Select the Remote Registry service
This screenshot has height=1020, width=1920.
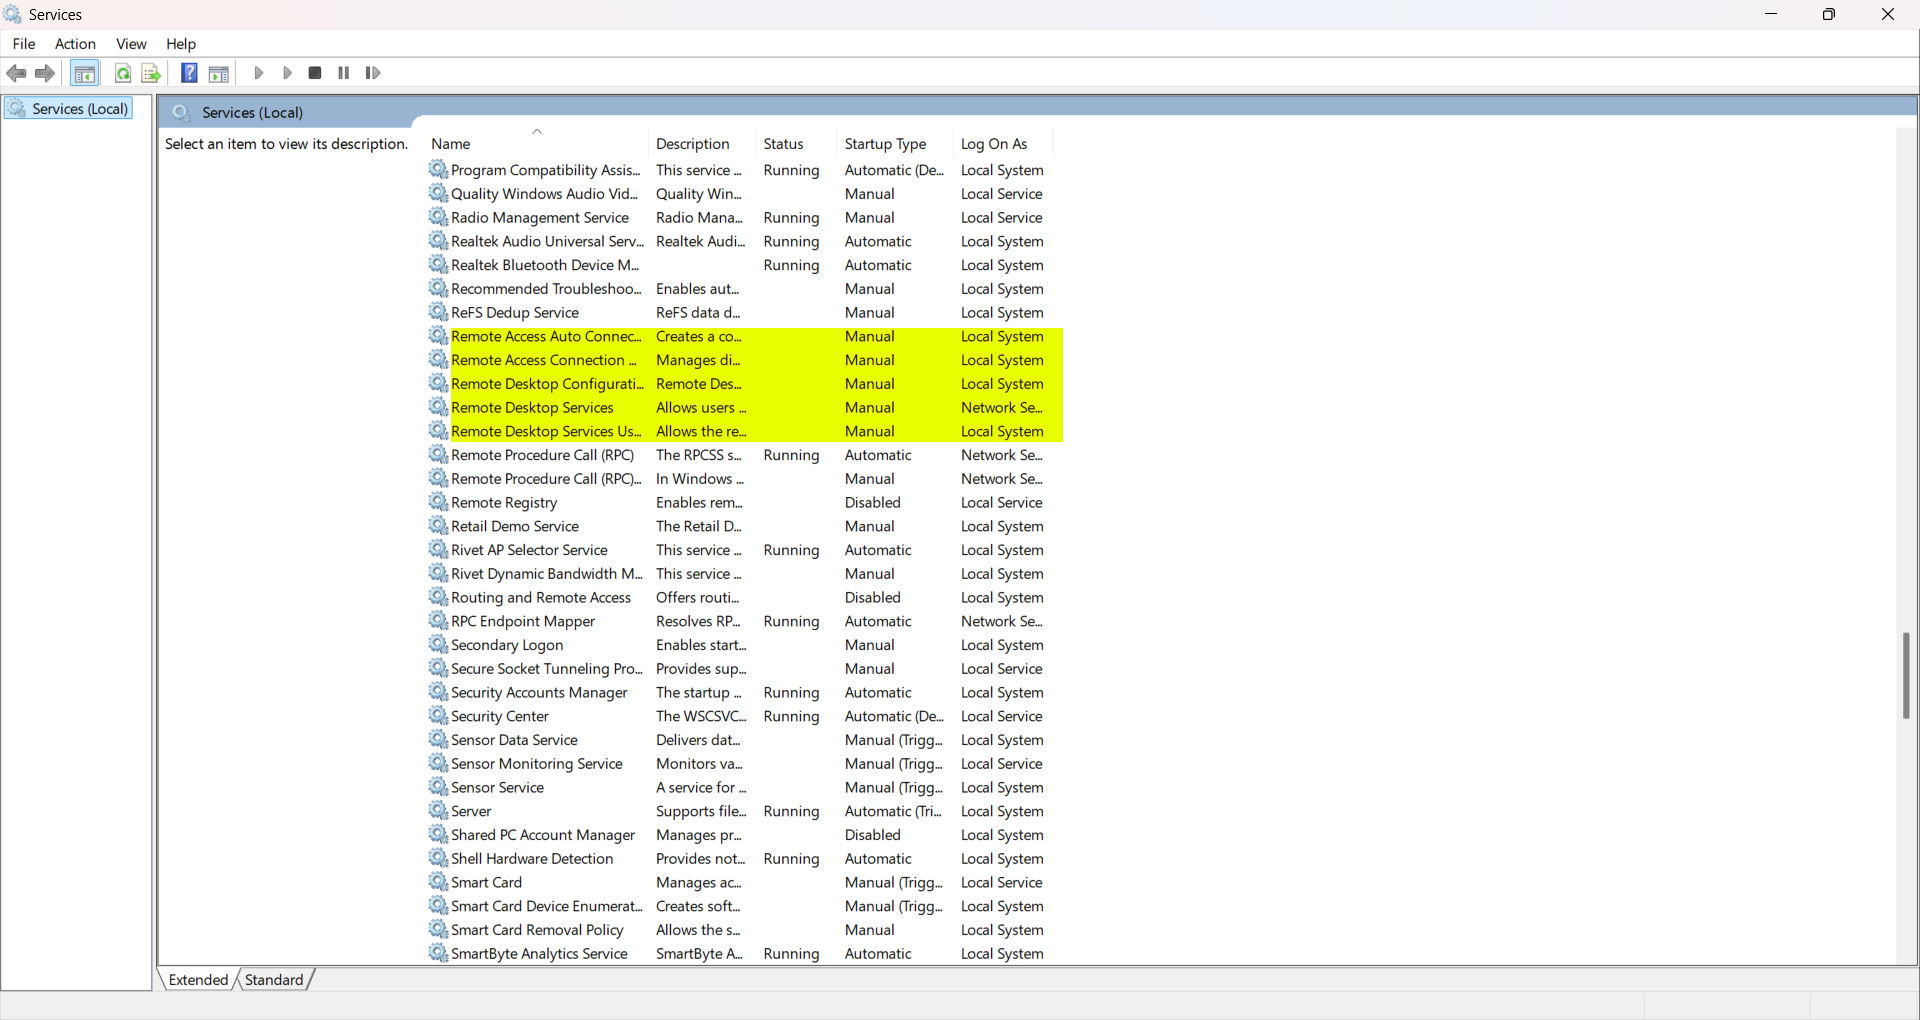pos(504,503)
